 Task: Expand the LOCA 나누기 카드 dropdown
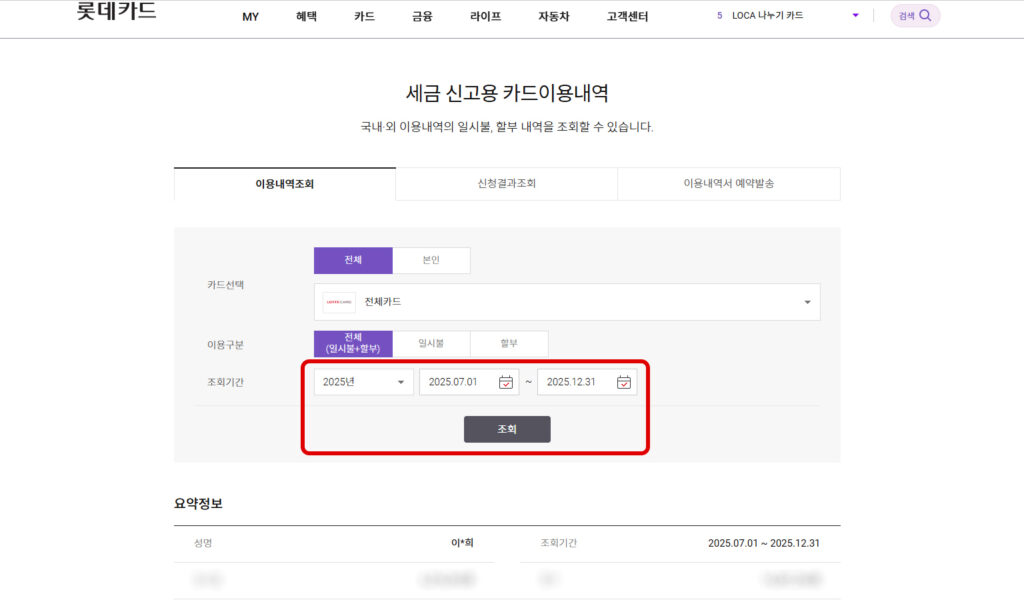click(x=854, y=16)
